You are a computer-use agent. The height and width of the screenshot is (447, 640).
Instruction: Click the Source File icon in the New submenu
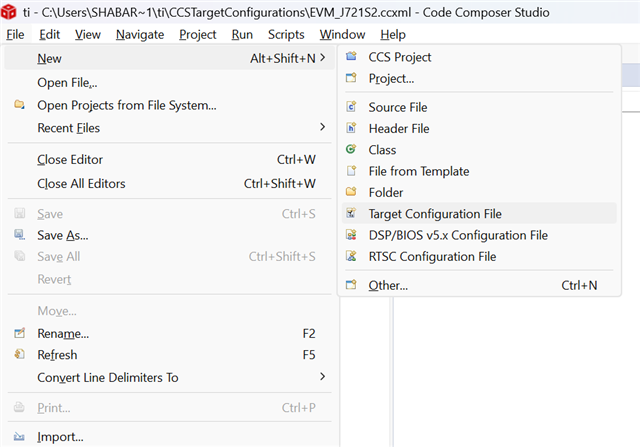click(x=350, y=107)
